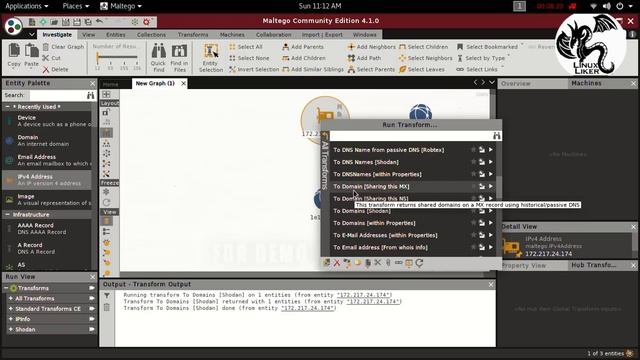This screenshot has width=640, height=360.
Task: Click the list view icon under View
Action: (x=107, y=231)
